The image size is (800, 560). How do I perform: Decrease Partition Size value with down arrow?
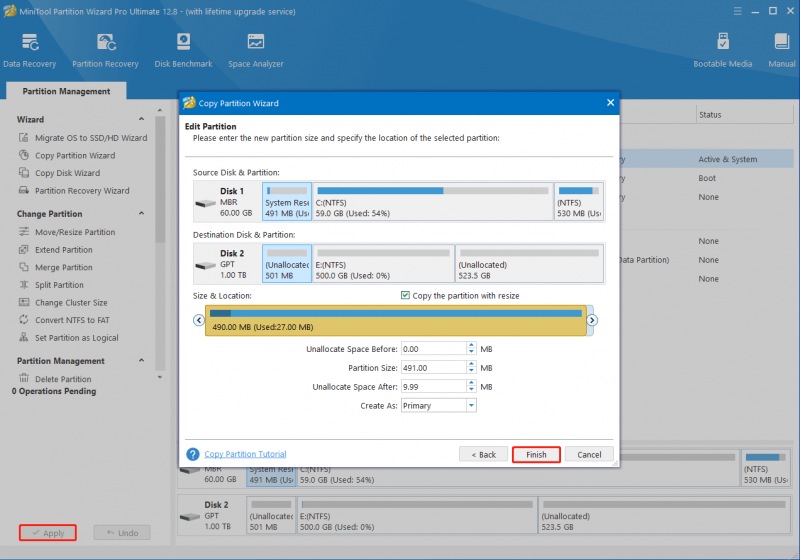pyautogui.click(x=471, y=371)
